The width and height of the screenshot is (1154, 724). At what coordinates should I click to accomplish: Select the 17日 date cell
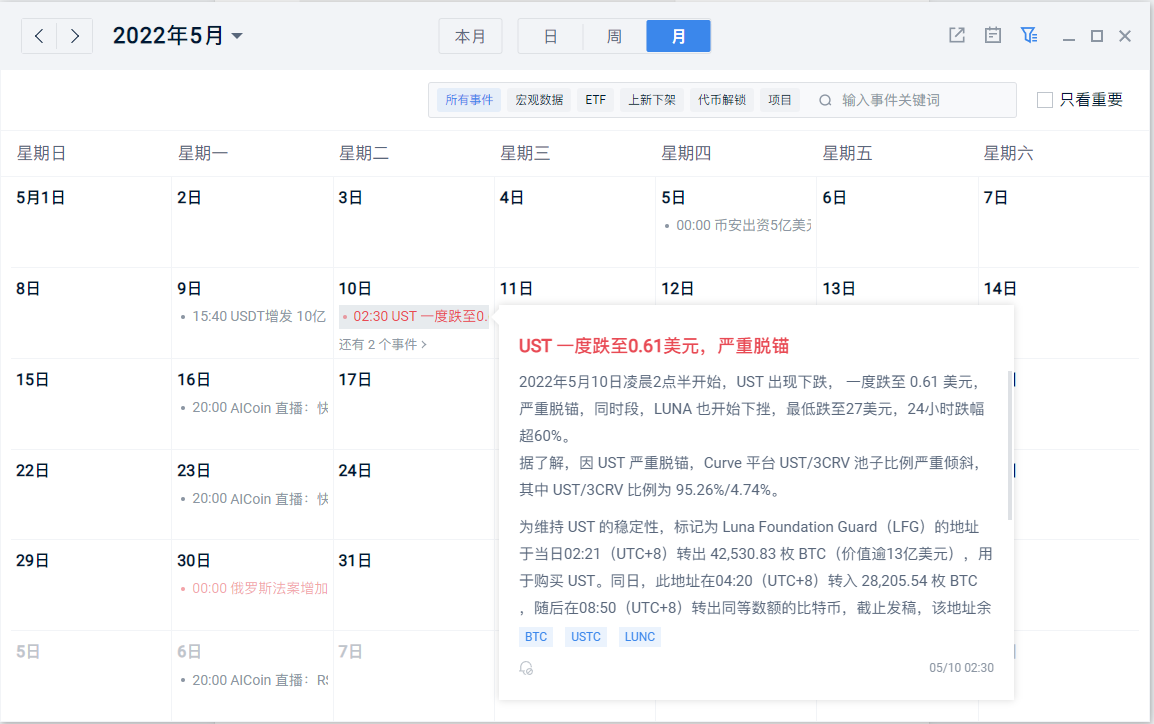[x=414, y=404]
